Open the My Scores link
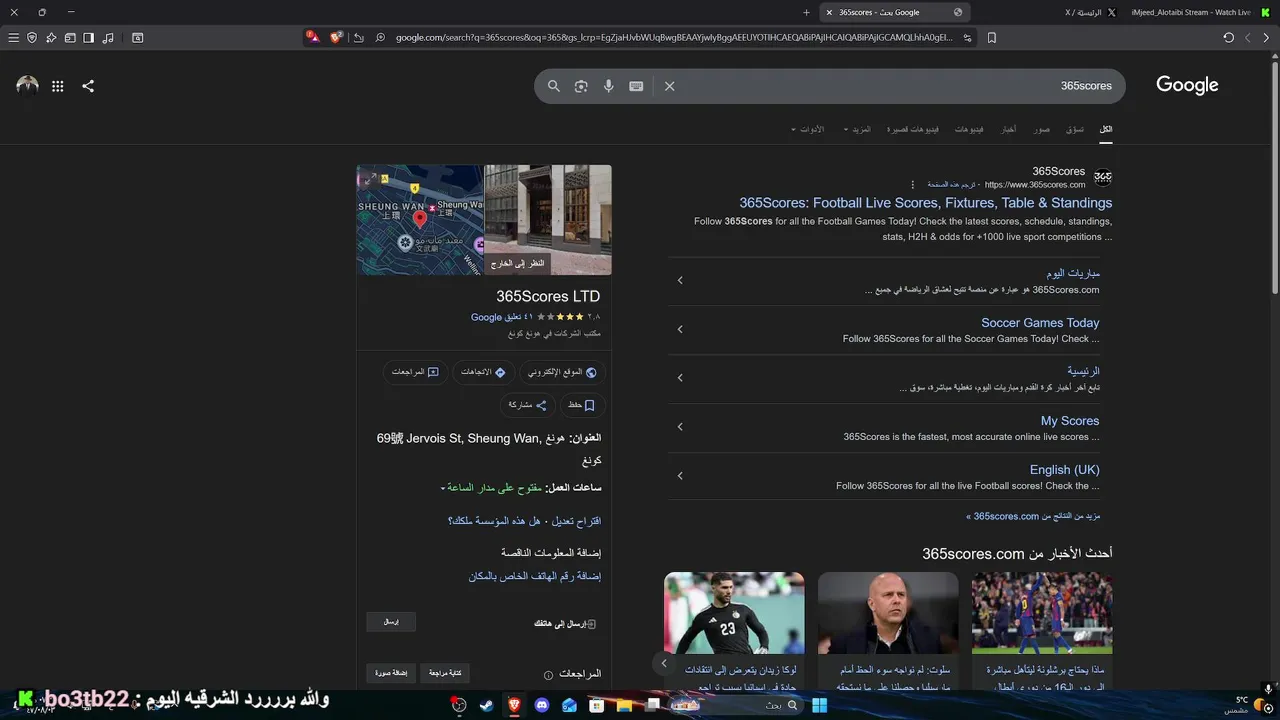Screen dimensions: 1280x720 (1070, 421)
